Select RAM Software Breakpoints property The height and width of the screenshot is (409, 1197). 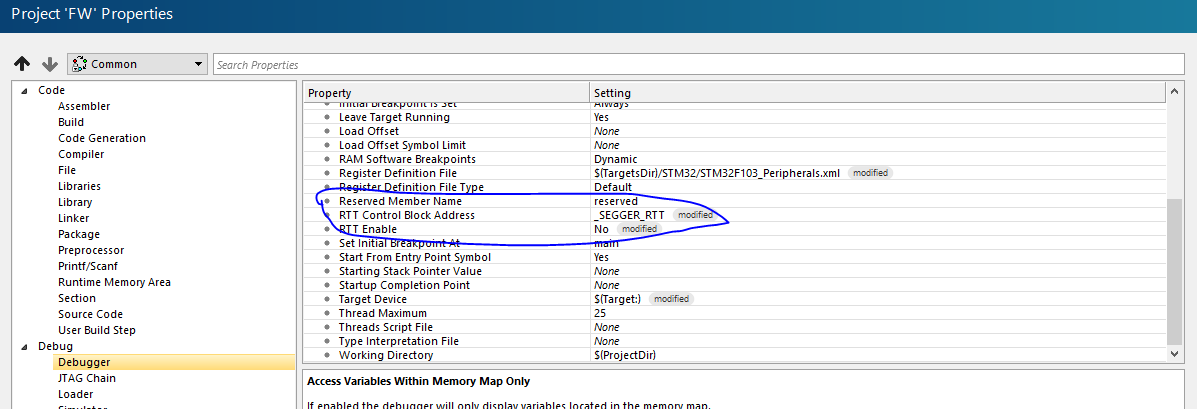click(408, 159)
